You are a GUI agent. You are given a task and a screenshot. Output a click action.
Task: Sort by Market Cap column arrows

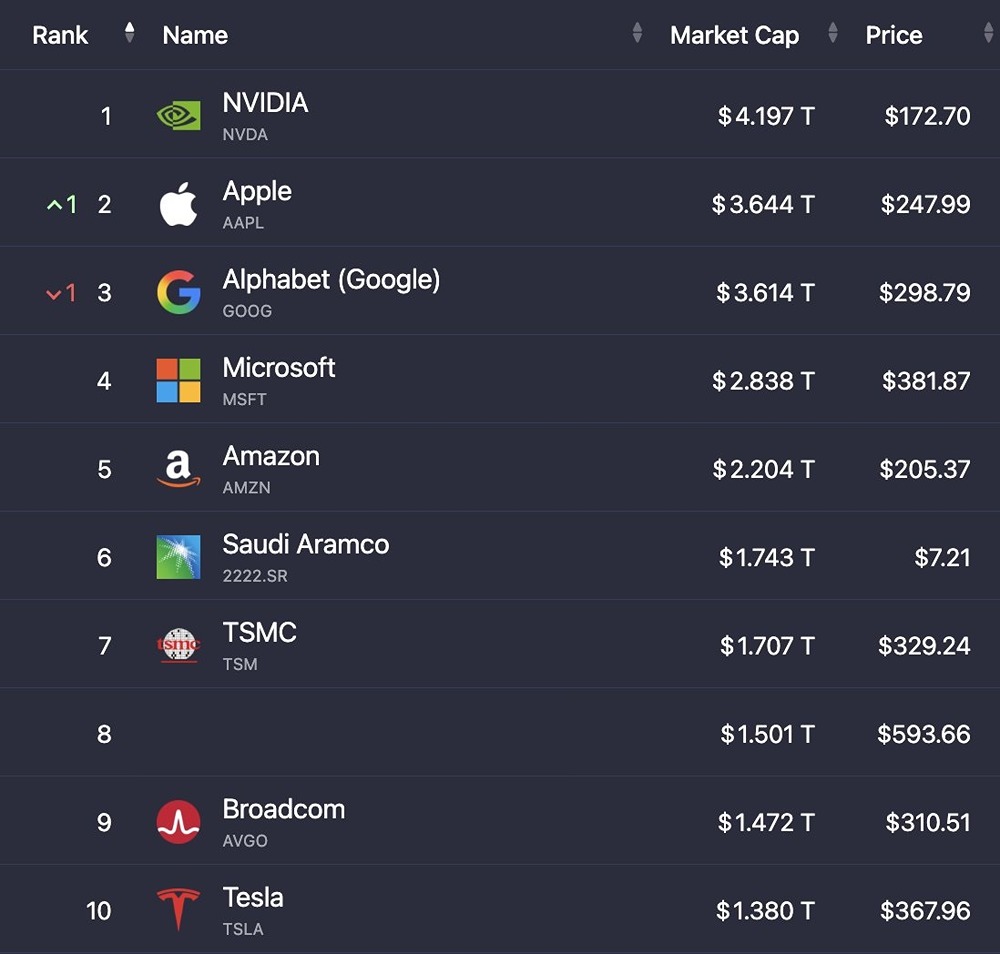point(833,34)
